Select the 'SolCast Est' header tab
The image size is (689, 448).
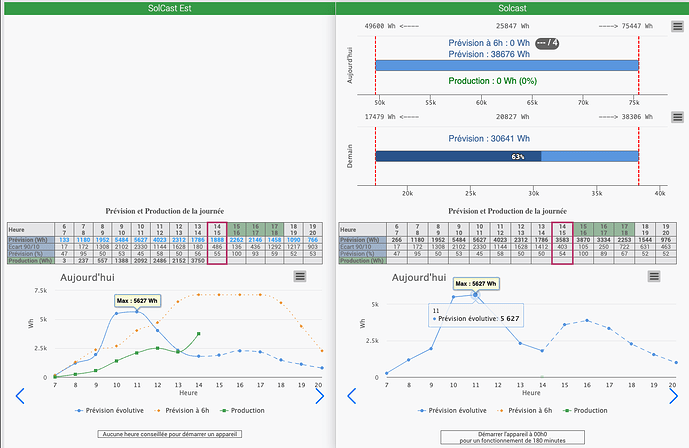click(x=168, y=8)
